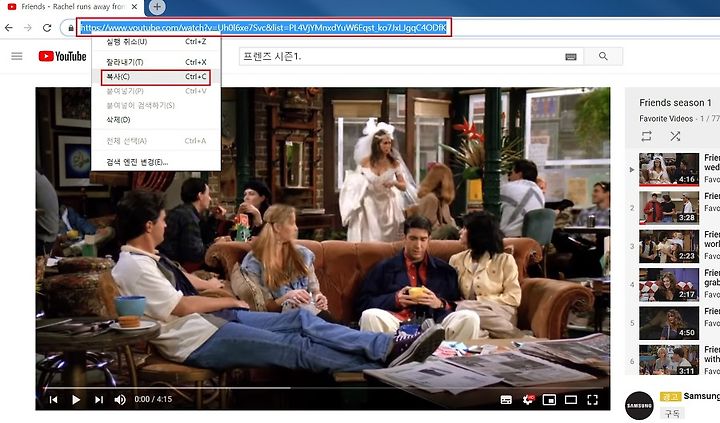Open playlist video thumbnail with 2:23 duration

(669, 246)
